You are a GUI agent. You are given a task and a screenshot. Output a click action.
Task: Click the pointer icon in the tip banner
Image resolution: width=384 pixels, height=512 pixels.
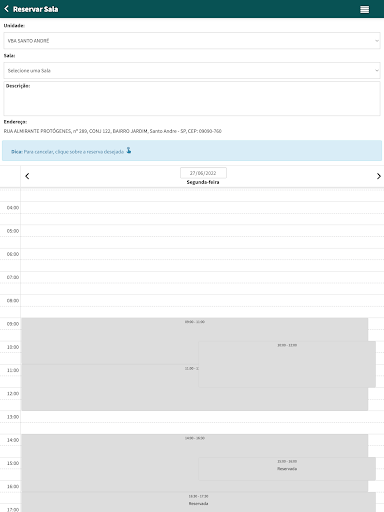129,151
